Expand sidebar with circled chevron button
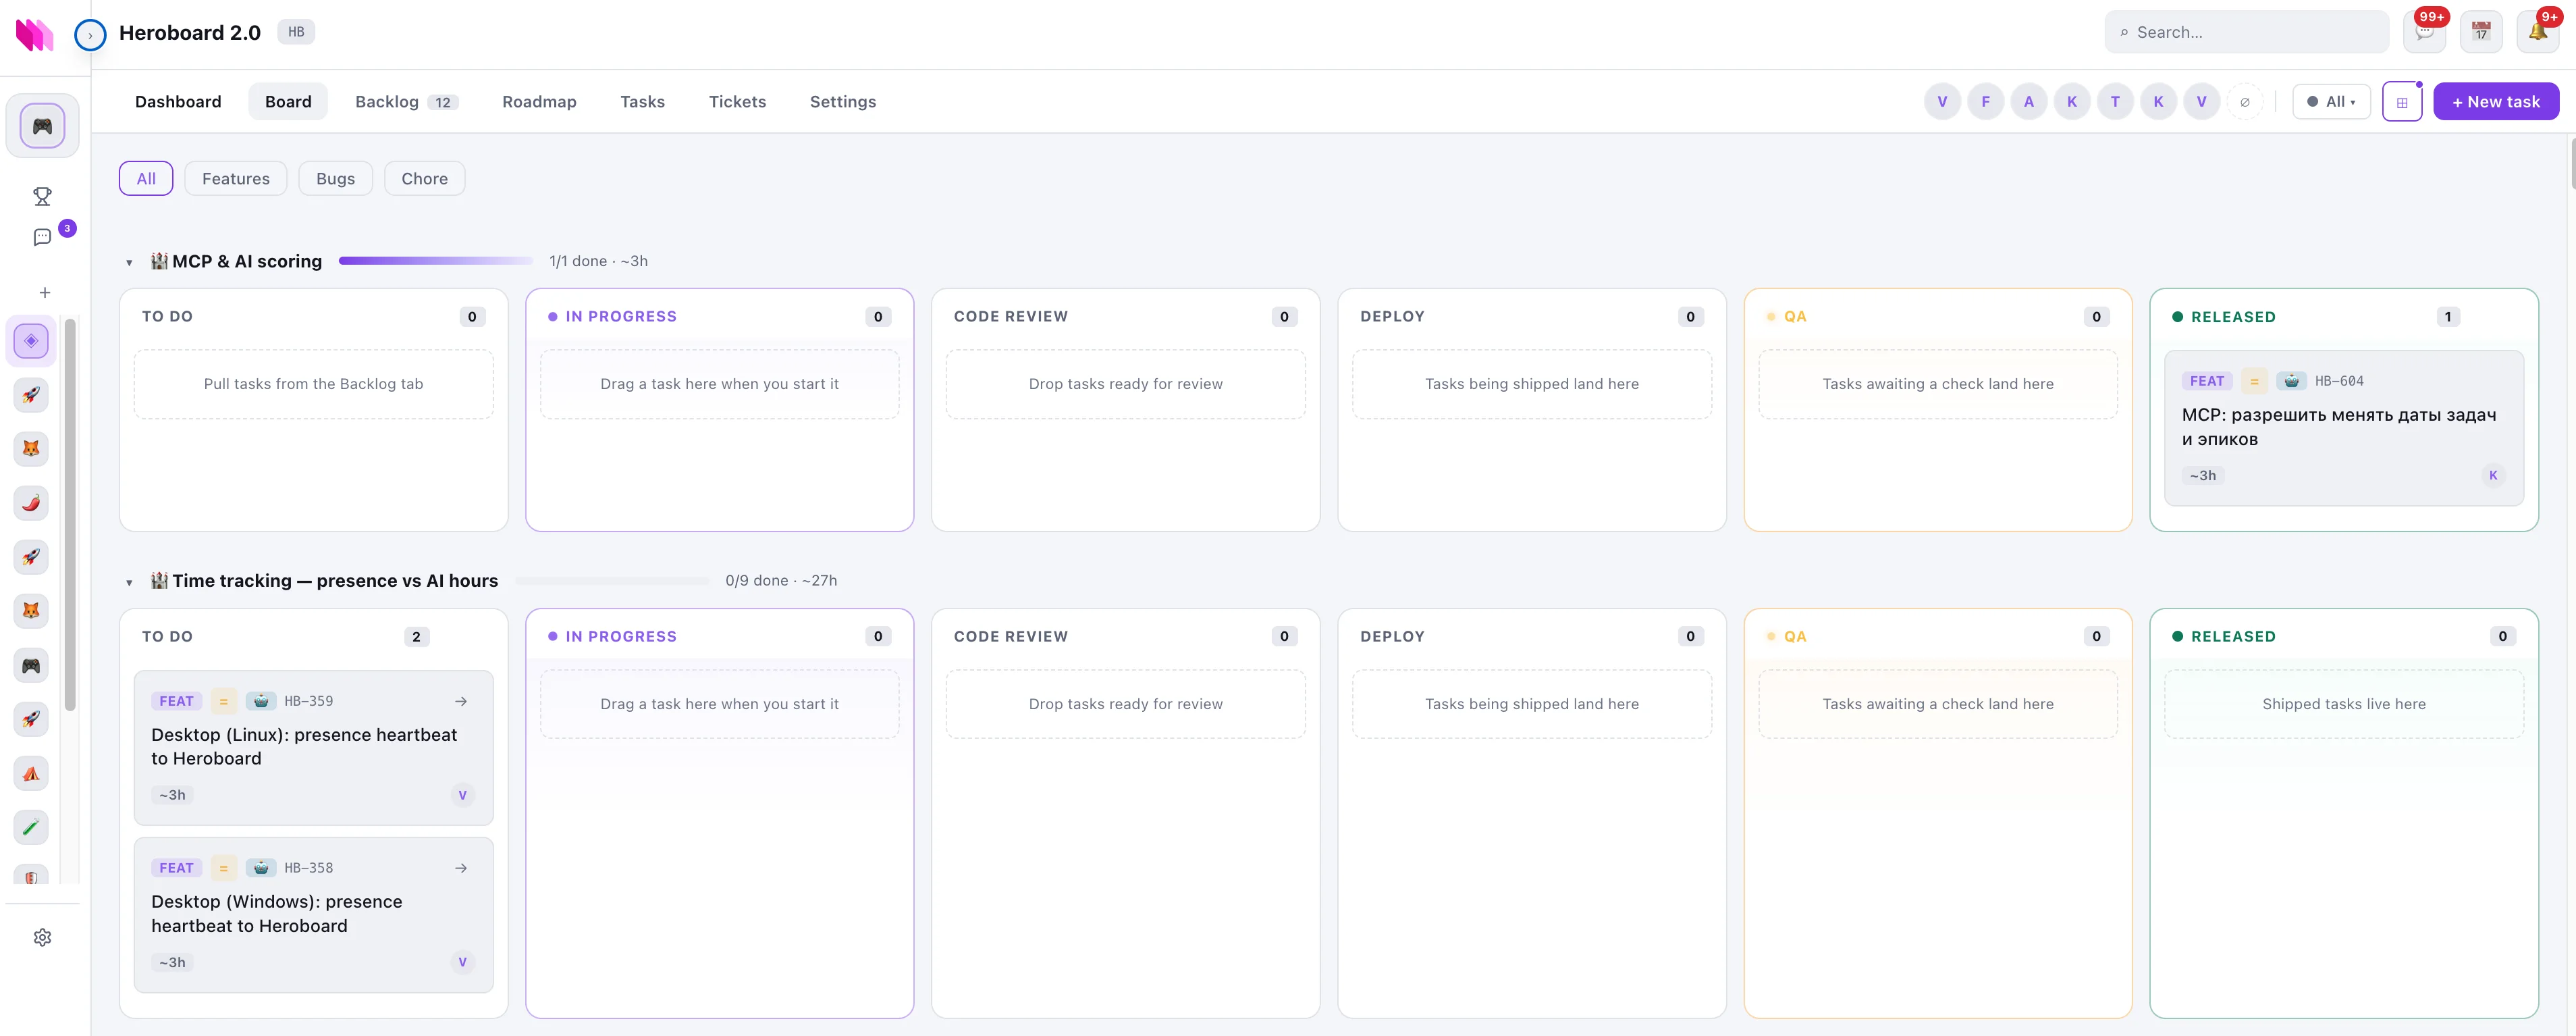Viewport: 2576px width, 1036px height. [90, 35]
